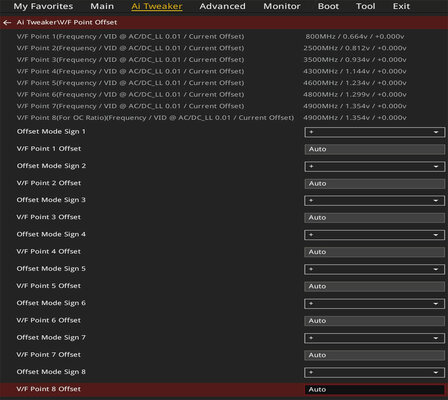Select the V/F Point 4 Offset input field
This screenshot has height=400, width=448.
click(x=374, y=252)
